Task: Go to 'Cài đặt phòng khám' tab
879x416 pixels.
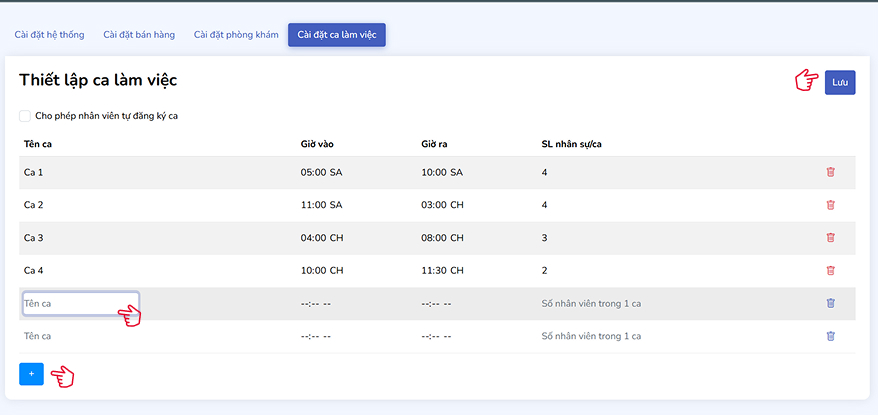Action: point(236,35)
